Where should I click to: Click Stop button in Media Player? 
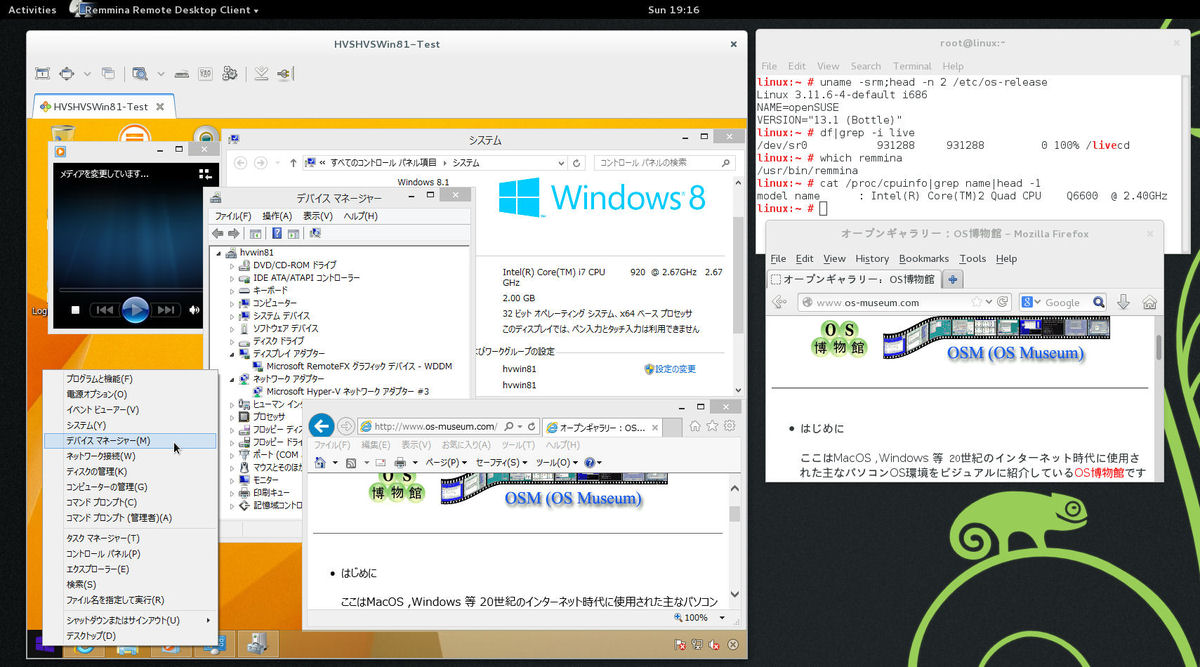tap(74, 310)
